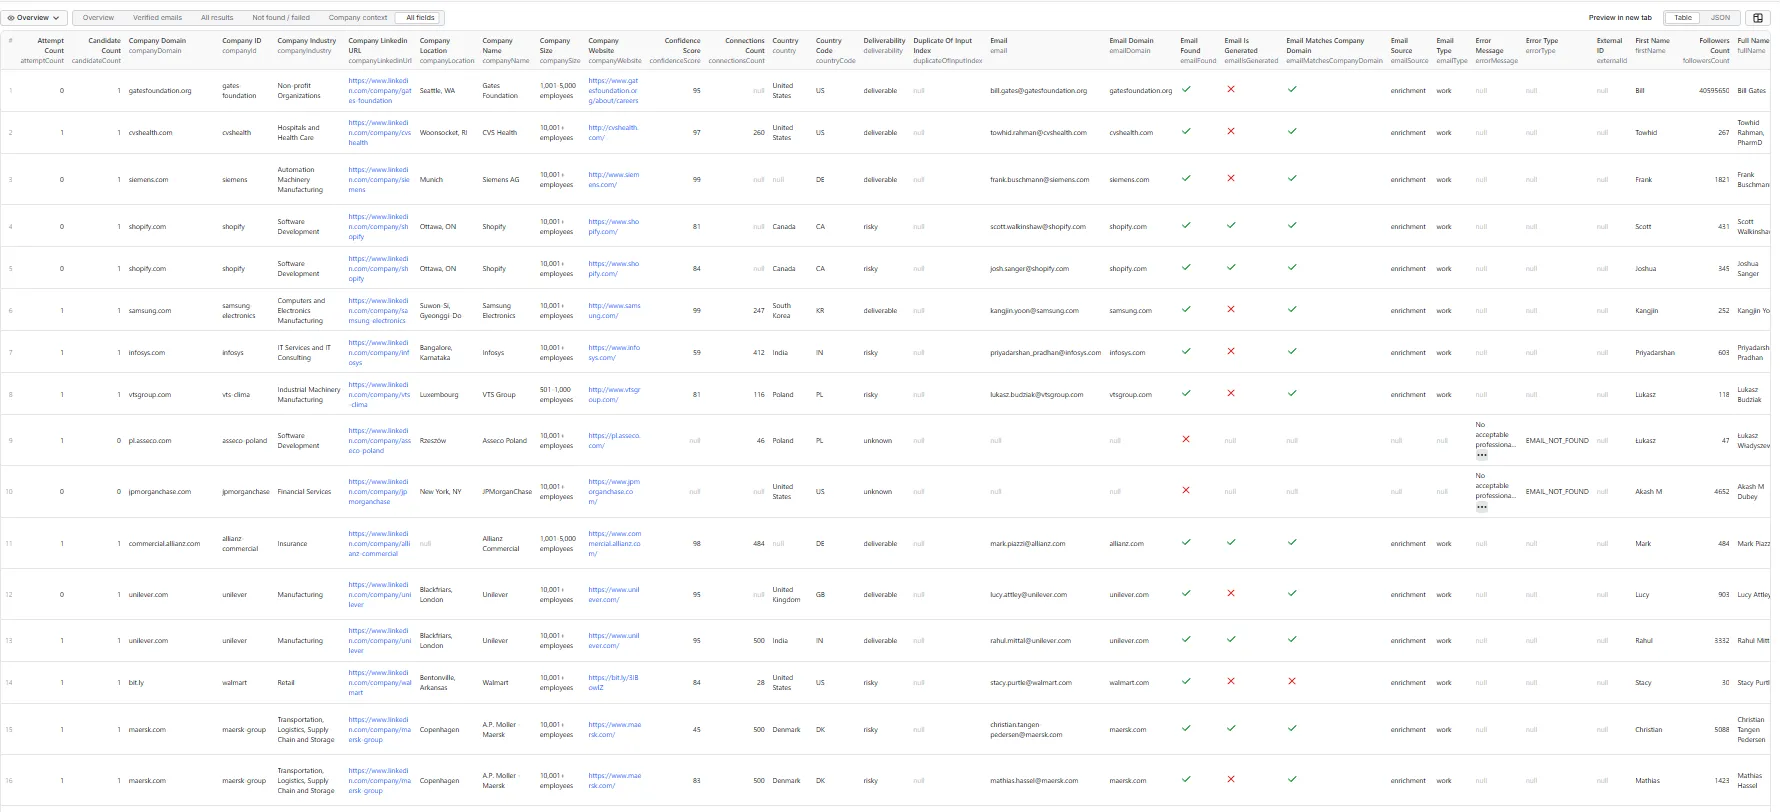Click Email Is Generated red X in Priyadarshan row
The image size is (1780, 812).
(x=1231, y=351)
